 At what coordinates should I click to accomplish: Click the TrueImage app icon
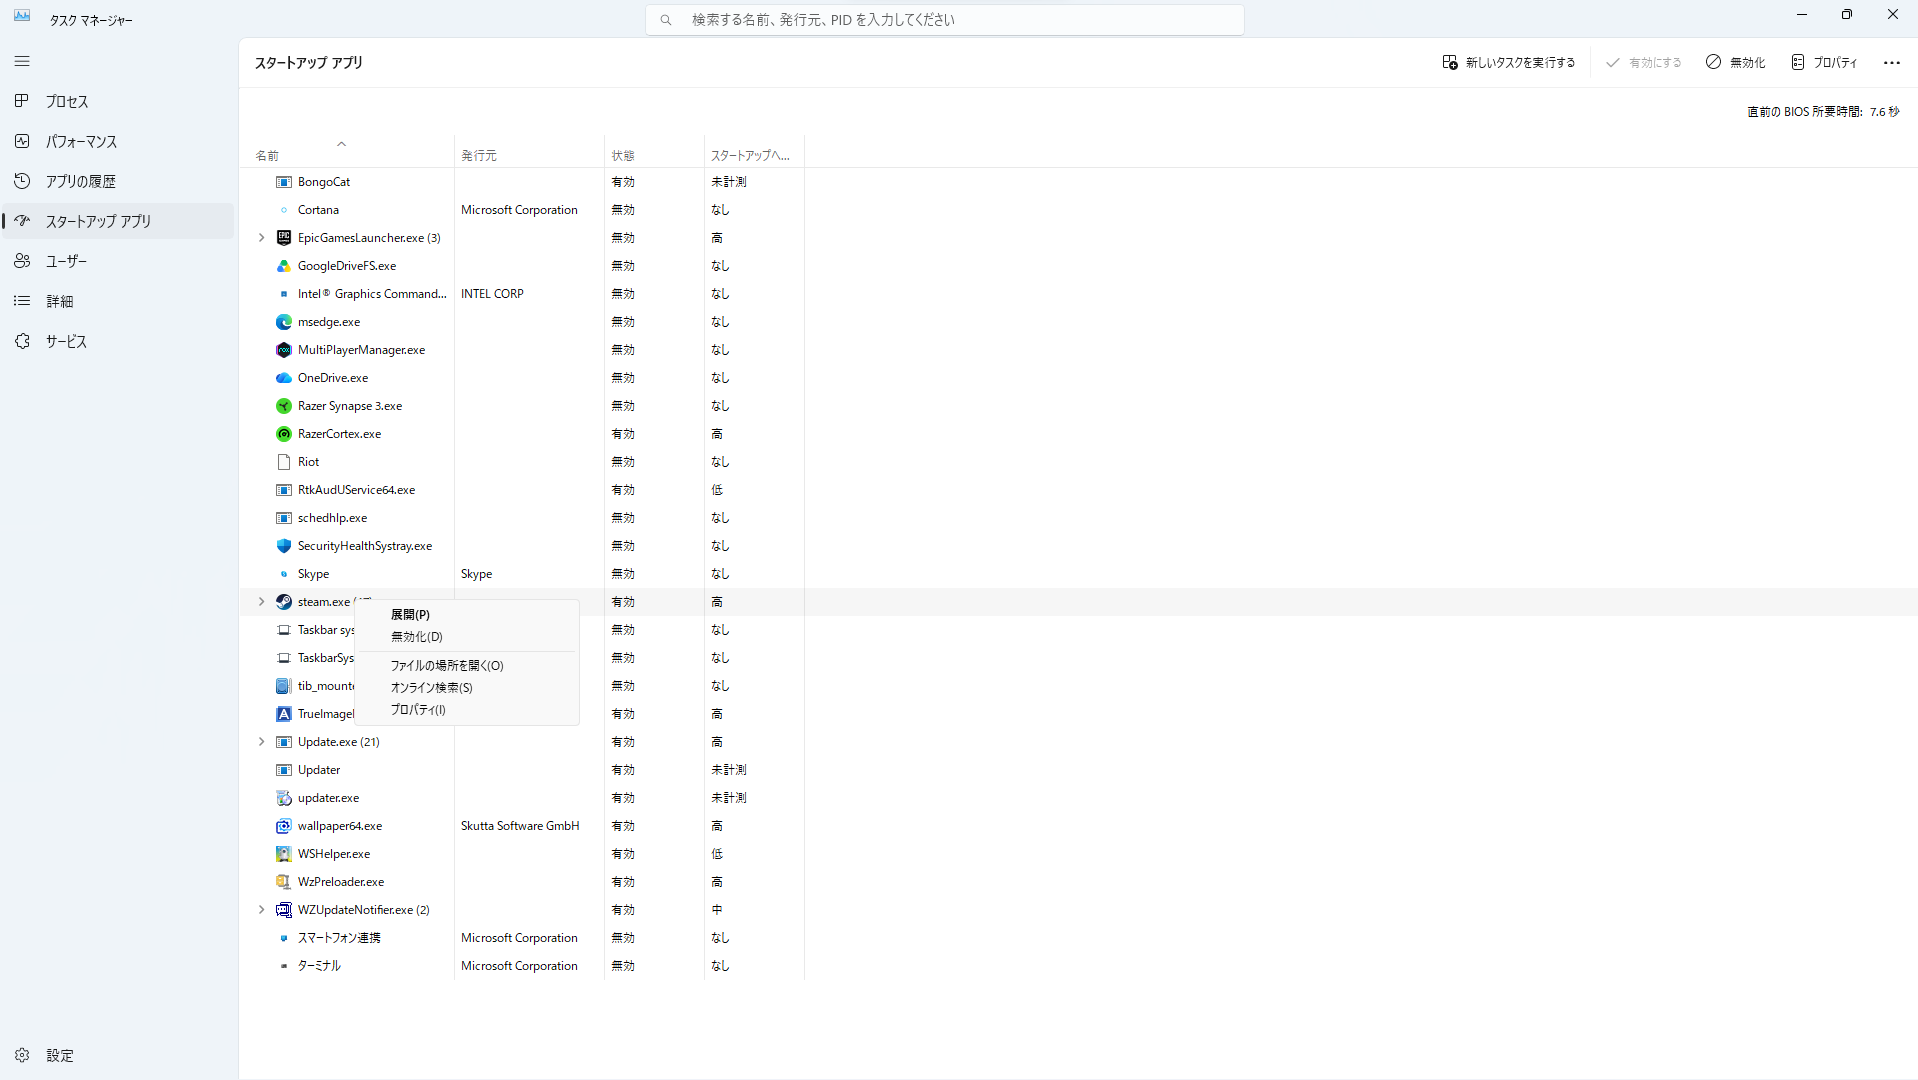(x=284, y=714)
